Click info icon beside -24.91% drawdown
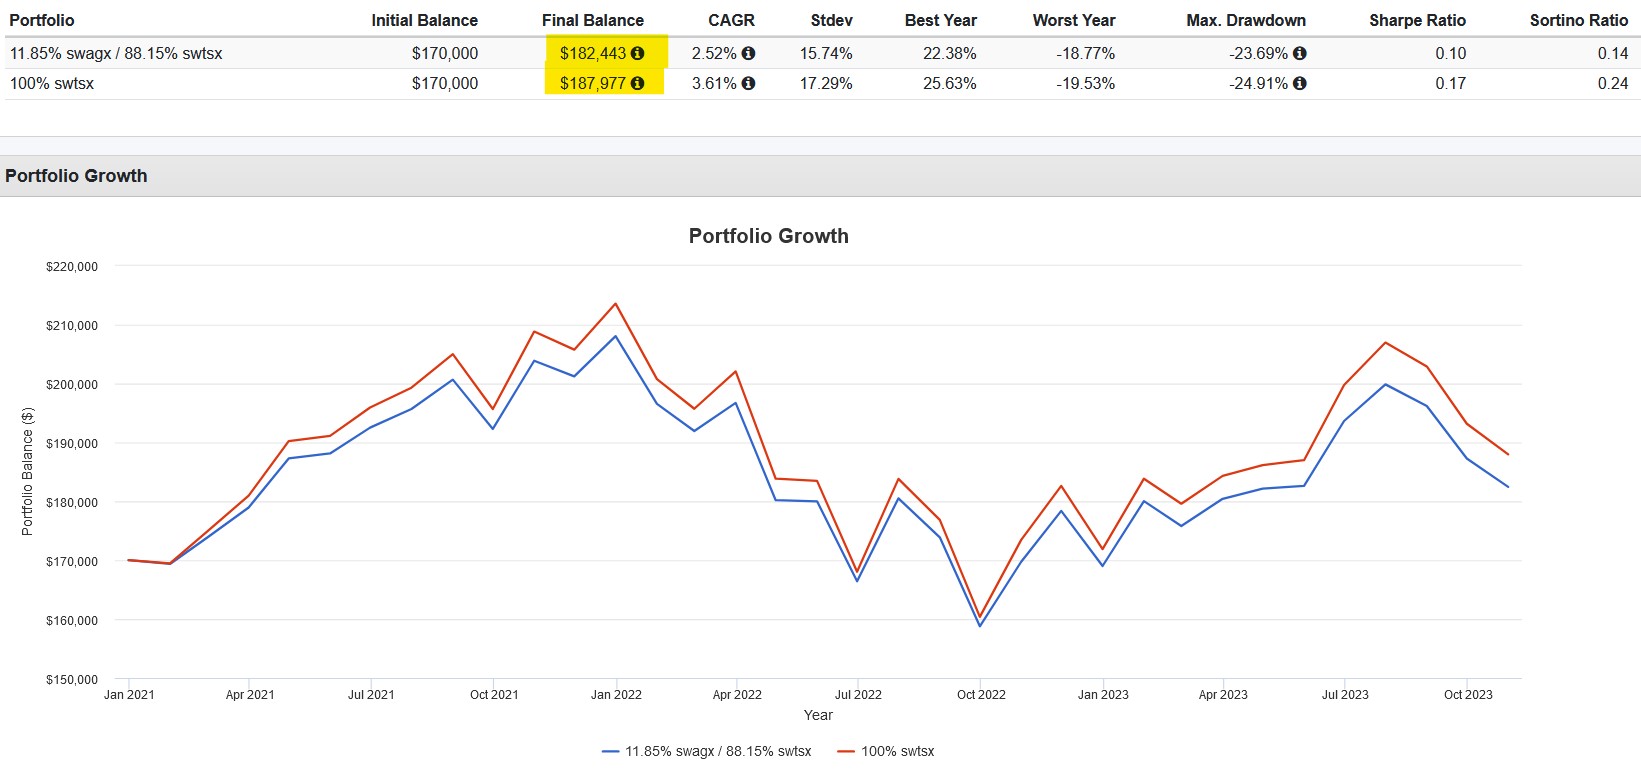The width and height of the screenshot is (1641, 776). [1299, 83]
